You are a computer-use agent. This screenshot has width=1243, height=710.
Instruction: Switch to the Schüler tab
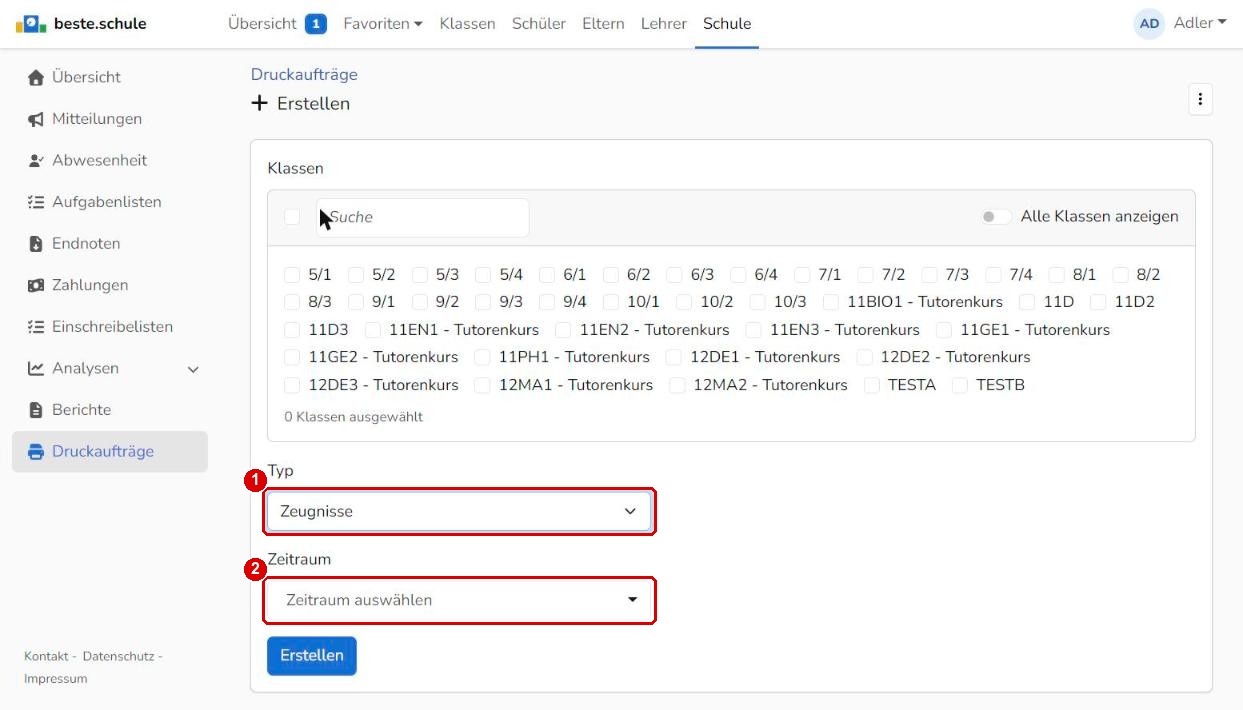tap(539, 24)
